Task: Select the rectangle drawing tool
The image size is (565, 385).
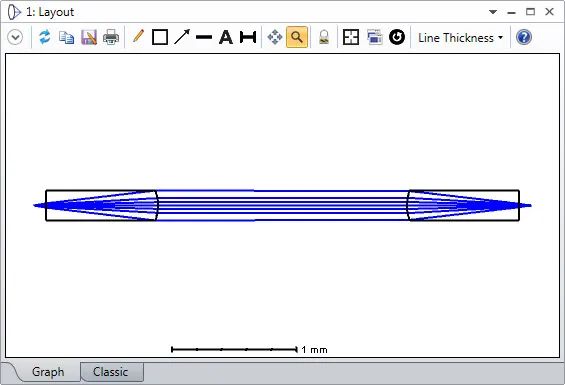Action: click(x=160, y=37)
